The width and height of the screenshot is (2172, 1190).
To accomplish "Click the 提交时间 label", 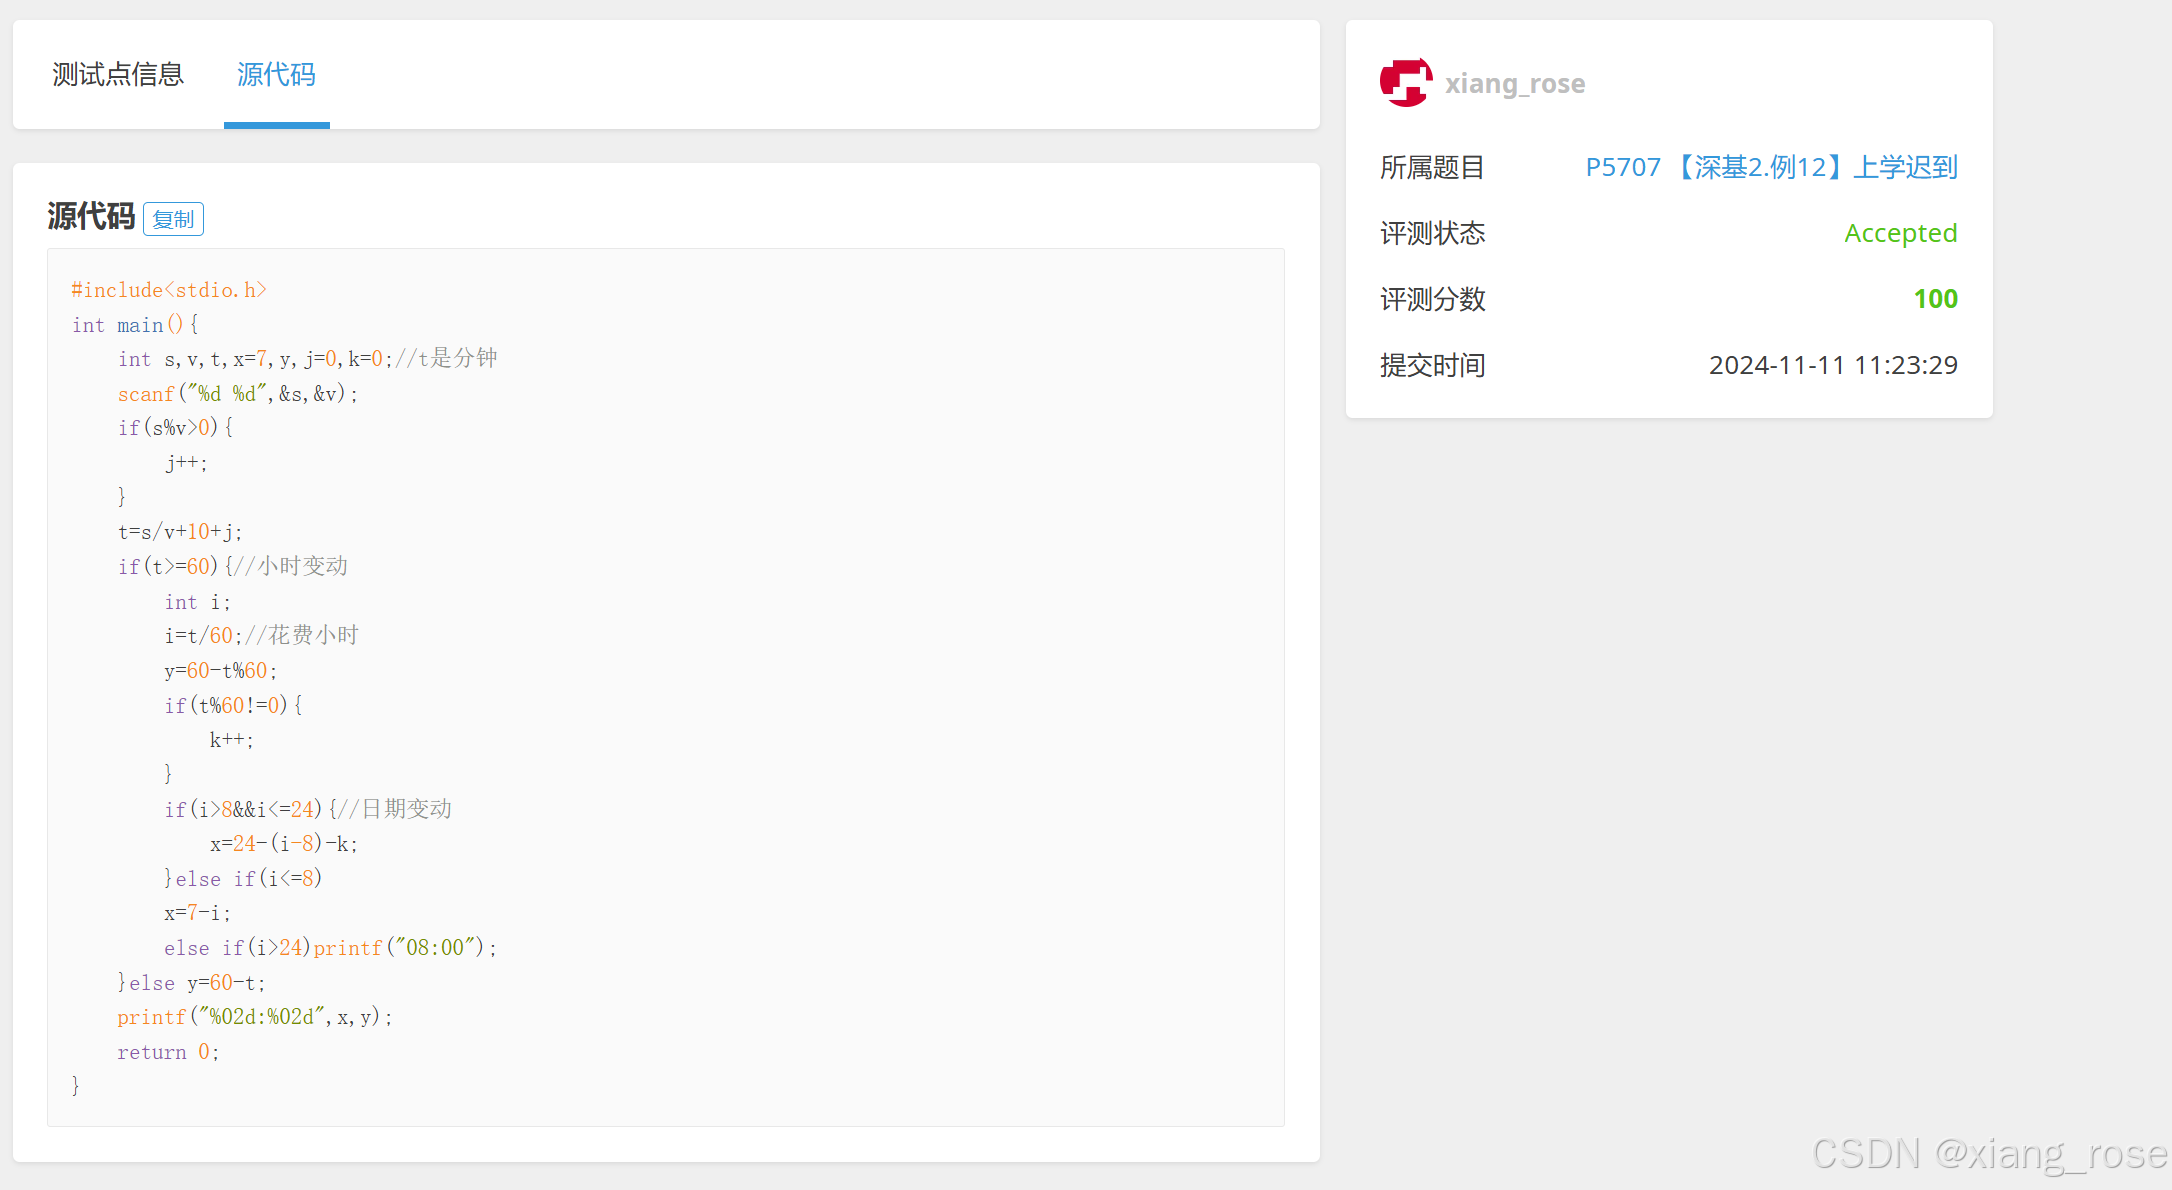I will click(x=1432, y=365).
